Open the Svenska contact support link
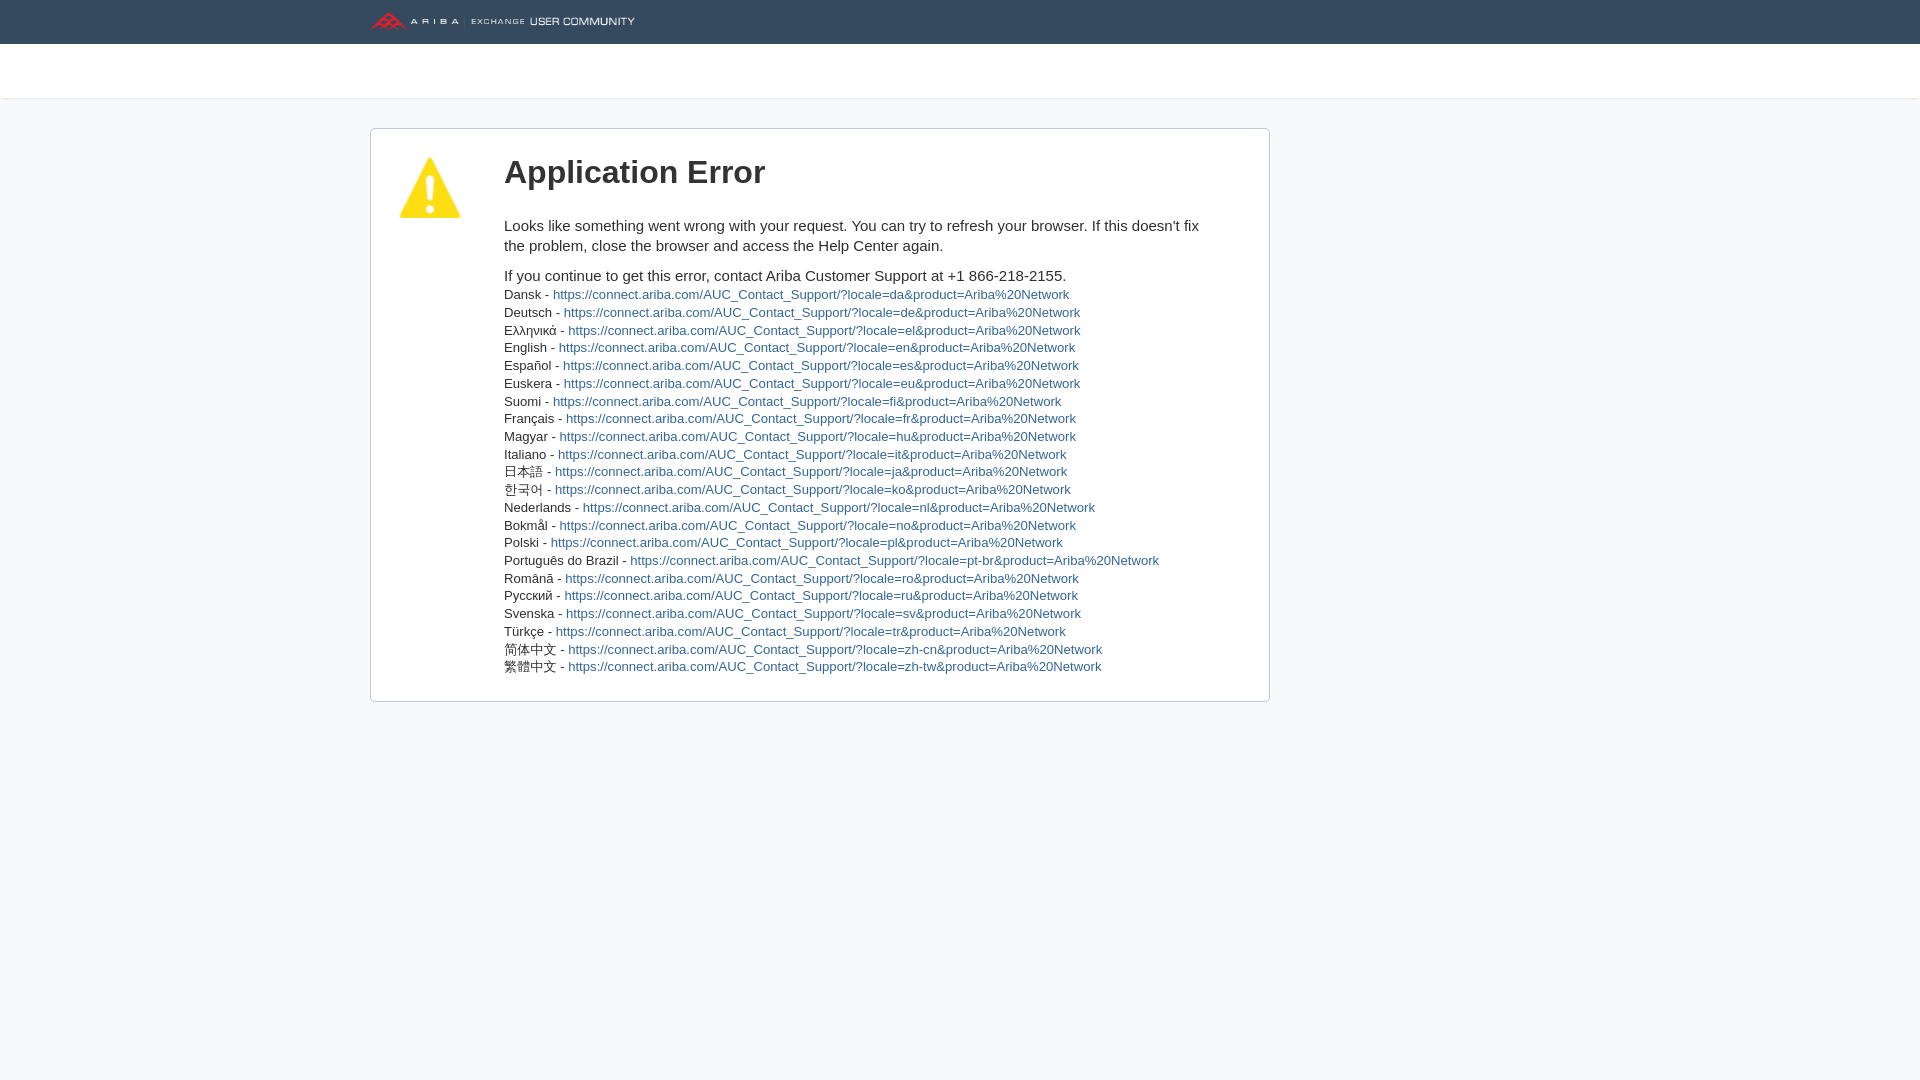This screenshot has height=1080, width=1920. click(x=824, y=614)
